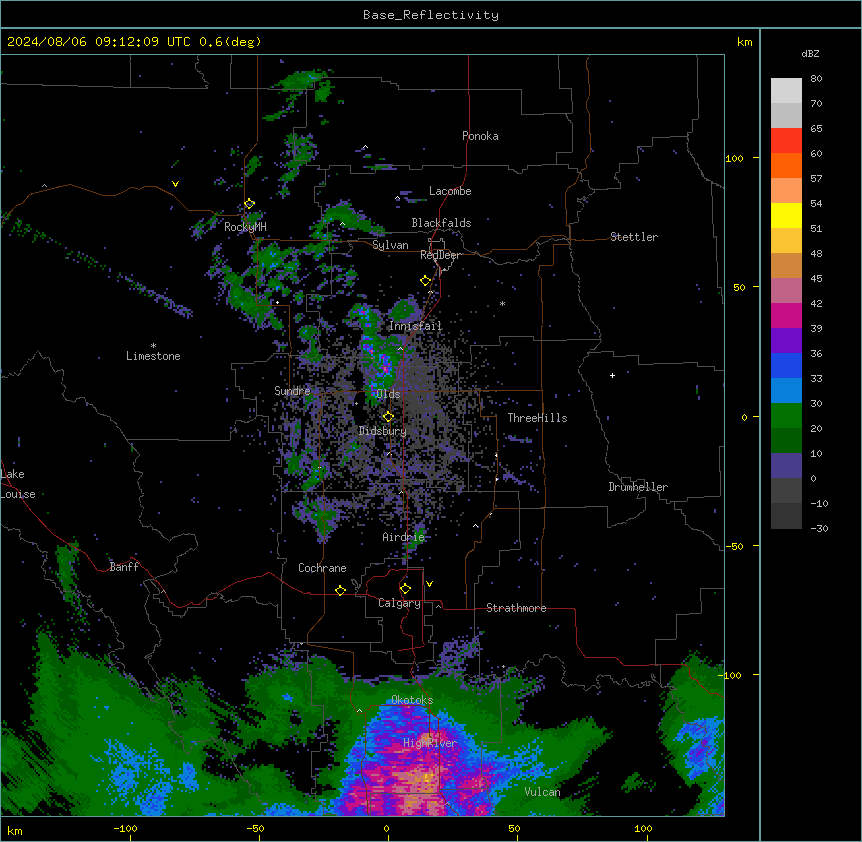Click the dBZ legend heading
Viewport: 862px width, 842px height.
pos(810,53)
